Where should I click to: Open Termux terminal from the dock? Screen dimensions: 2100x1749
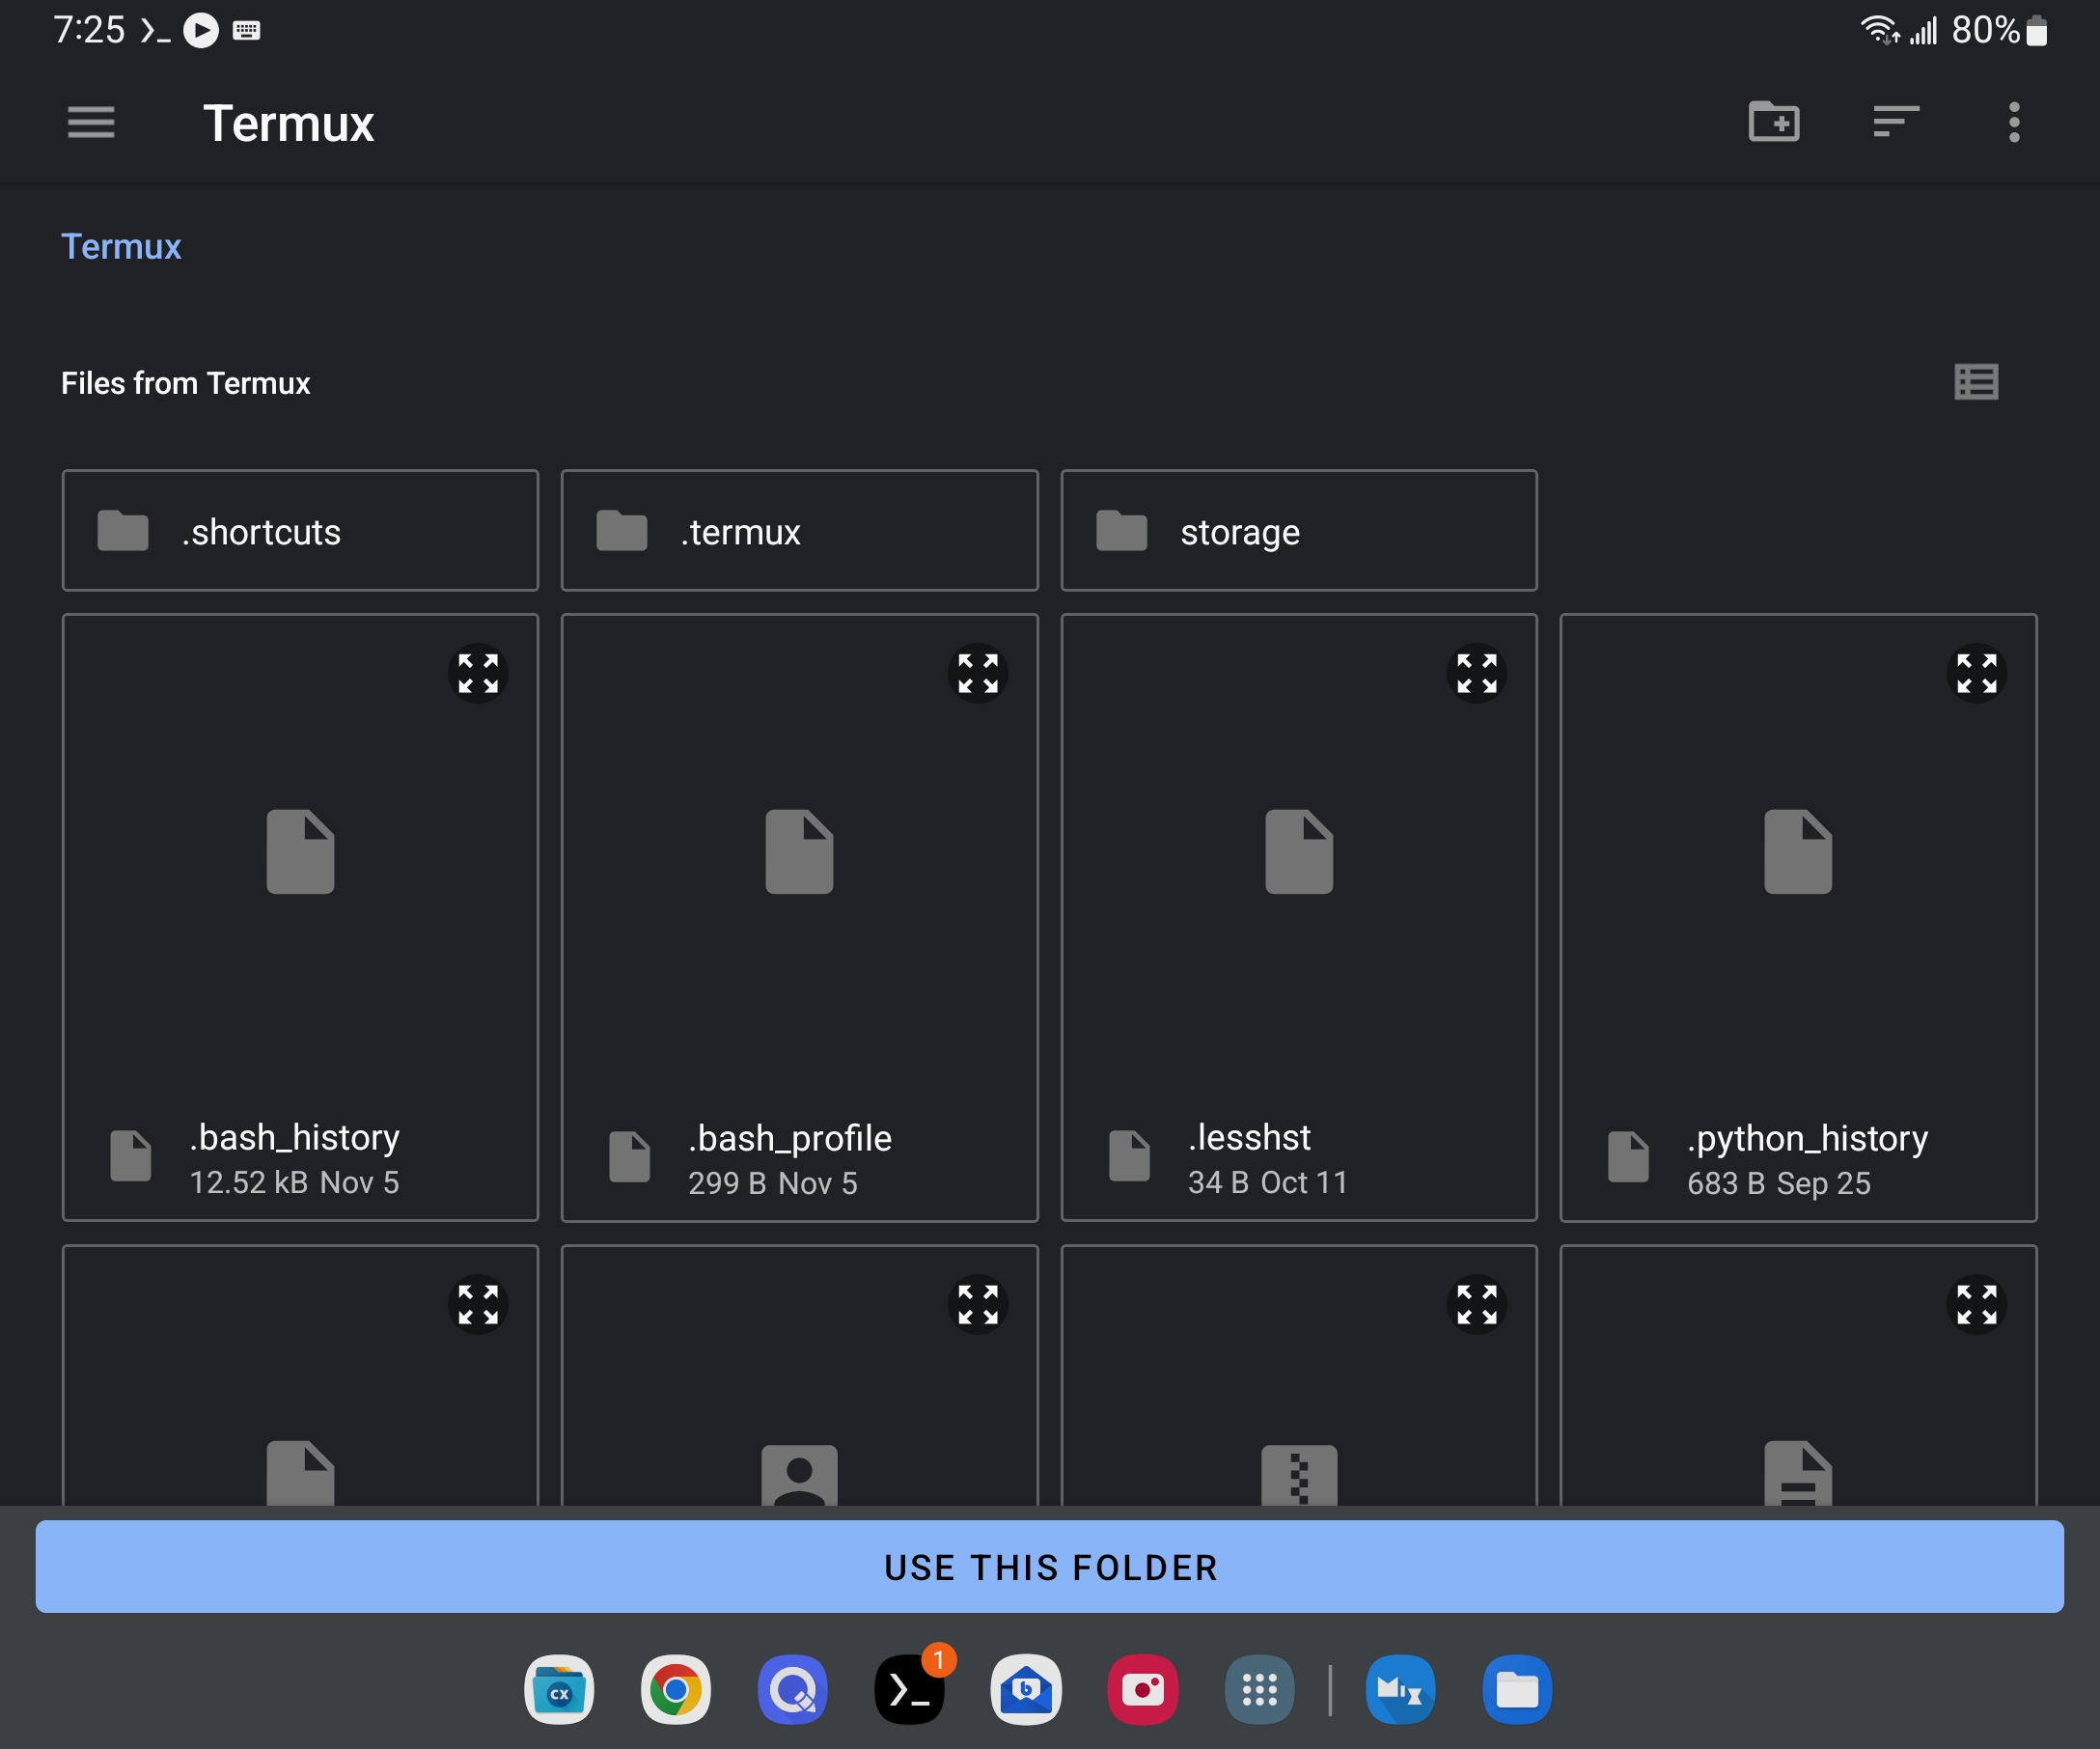(909, 1689)
